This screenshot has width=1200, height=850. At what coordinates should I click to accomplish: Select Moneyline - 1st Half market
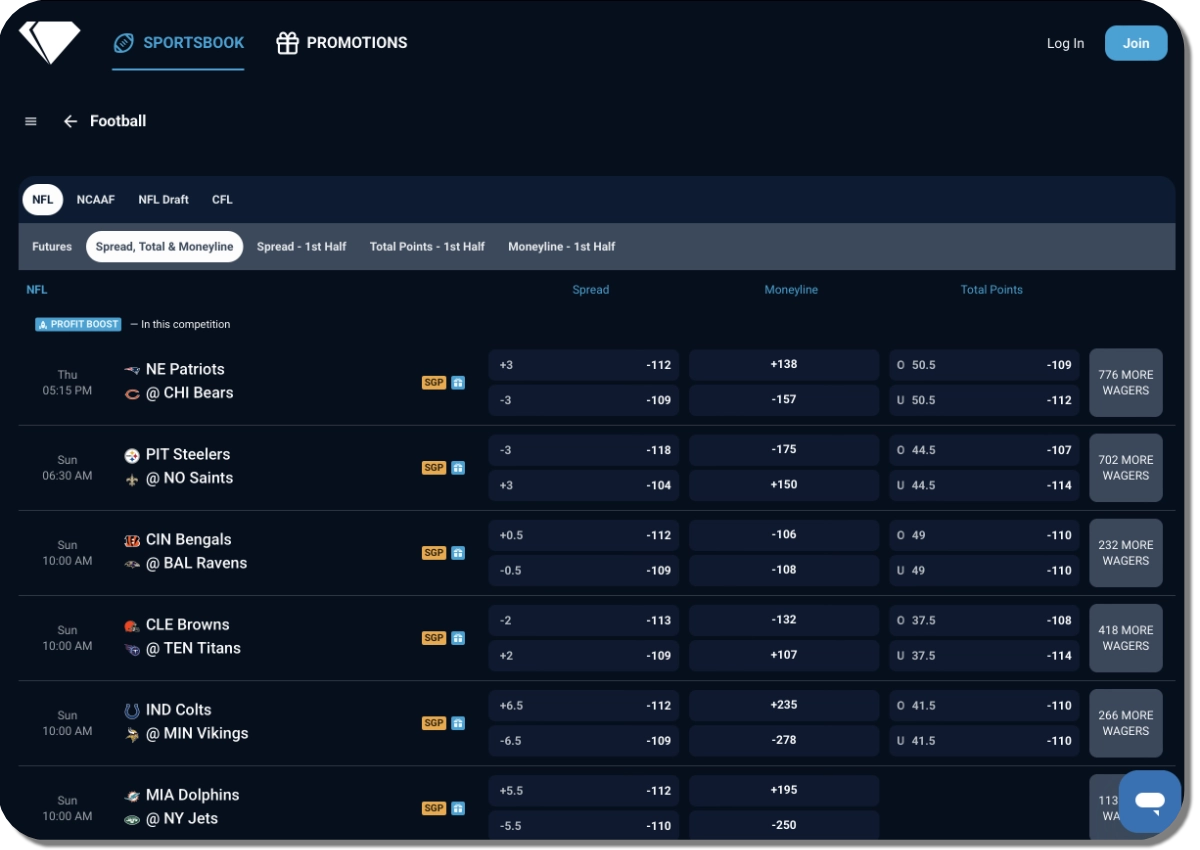click(562, 247)
